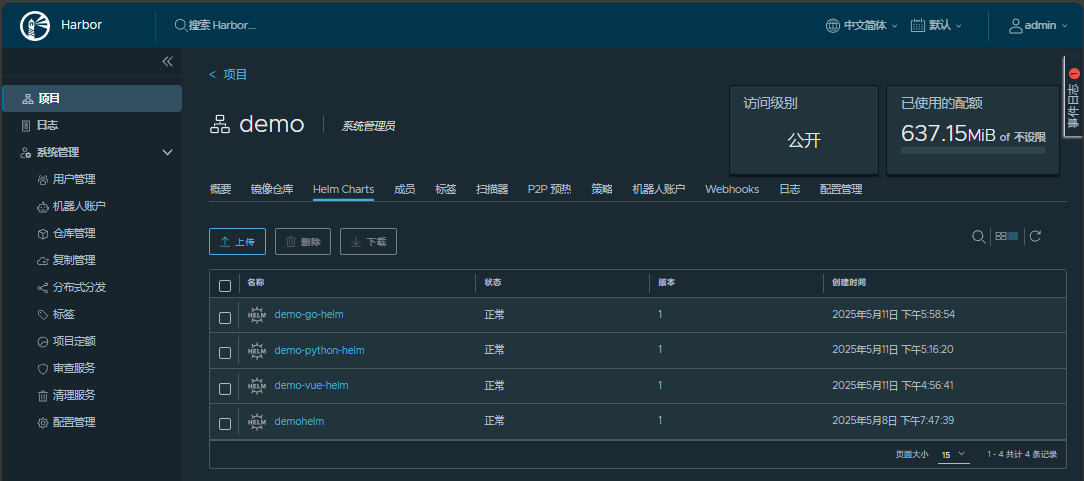Click the 配置管理 gear icon in sidebar
Image resolution: width=1084 pixels, height=481 pixels.
[42, 422]
